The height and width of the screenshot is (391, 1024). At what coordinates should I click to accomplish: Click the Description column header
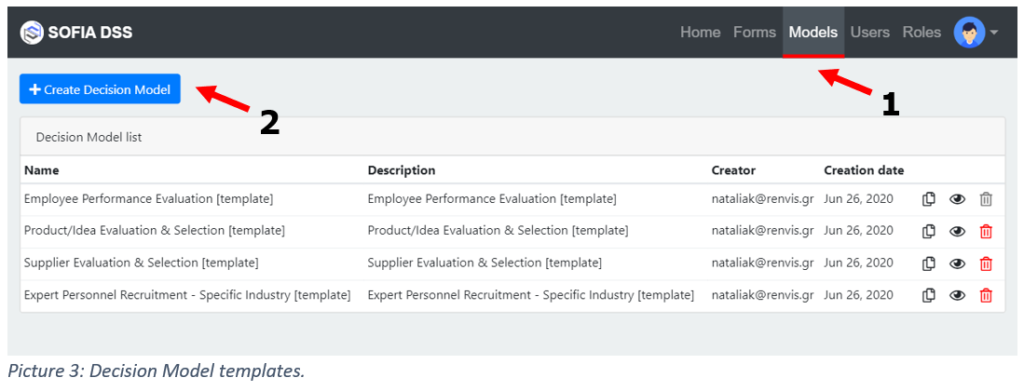click(402, 170)
